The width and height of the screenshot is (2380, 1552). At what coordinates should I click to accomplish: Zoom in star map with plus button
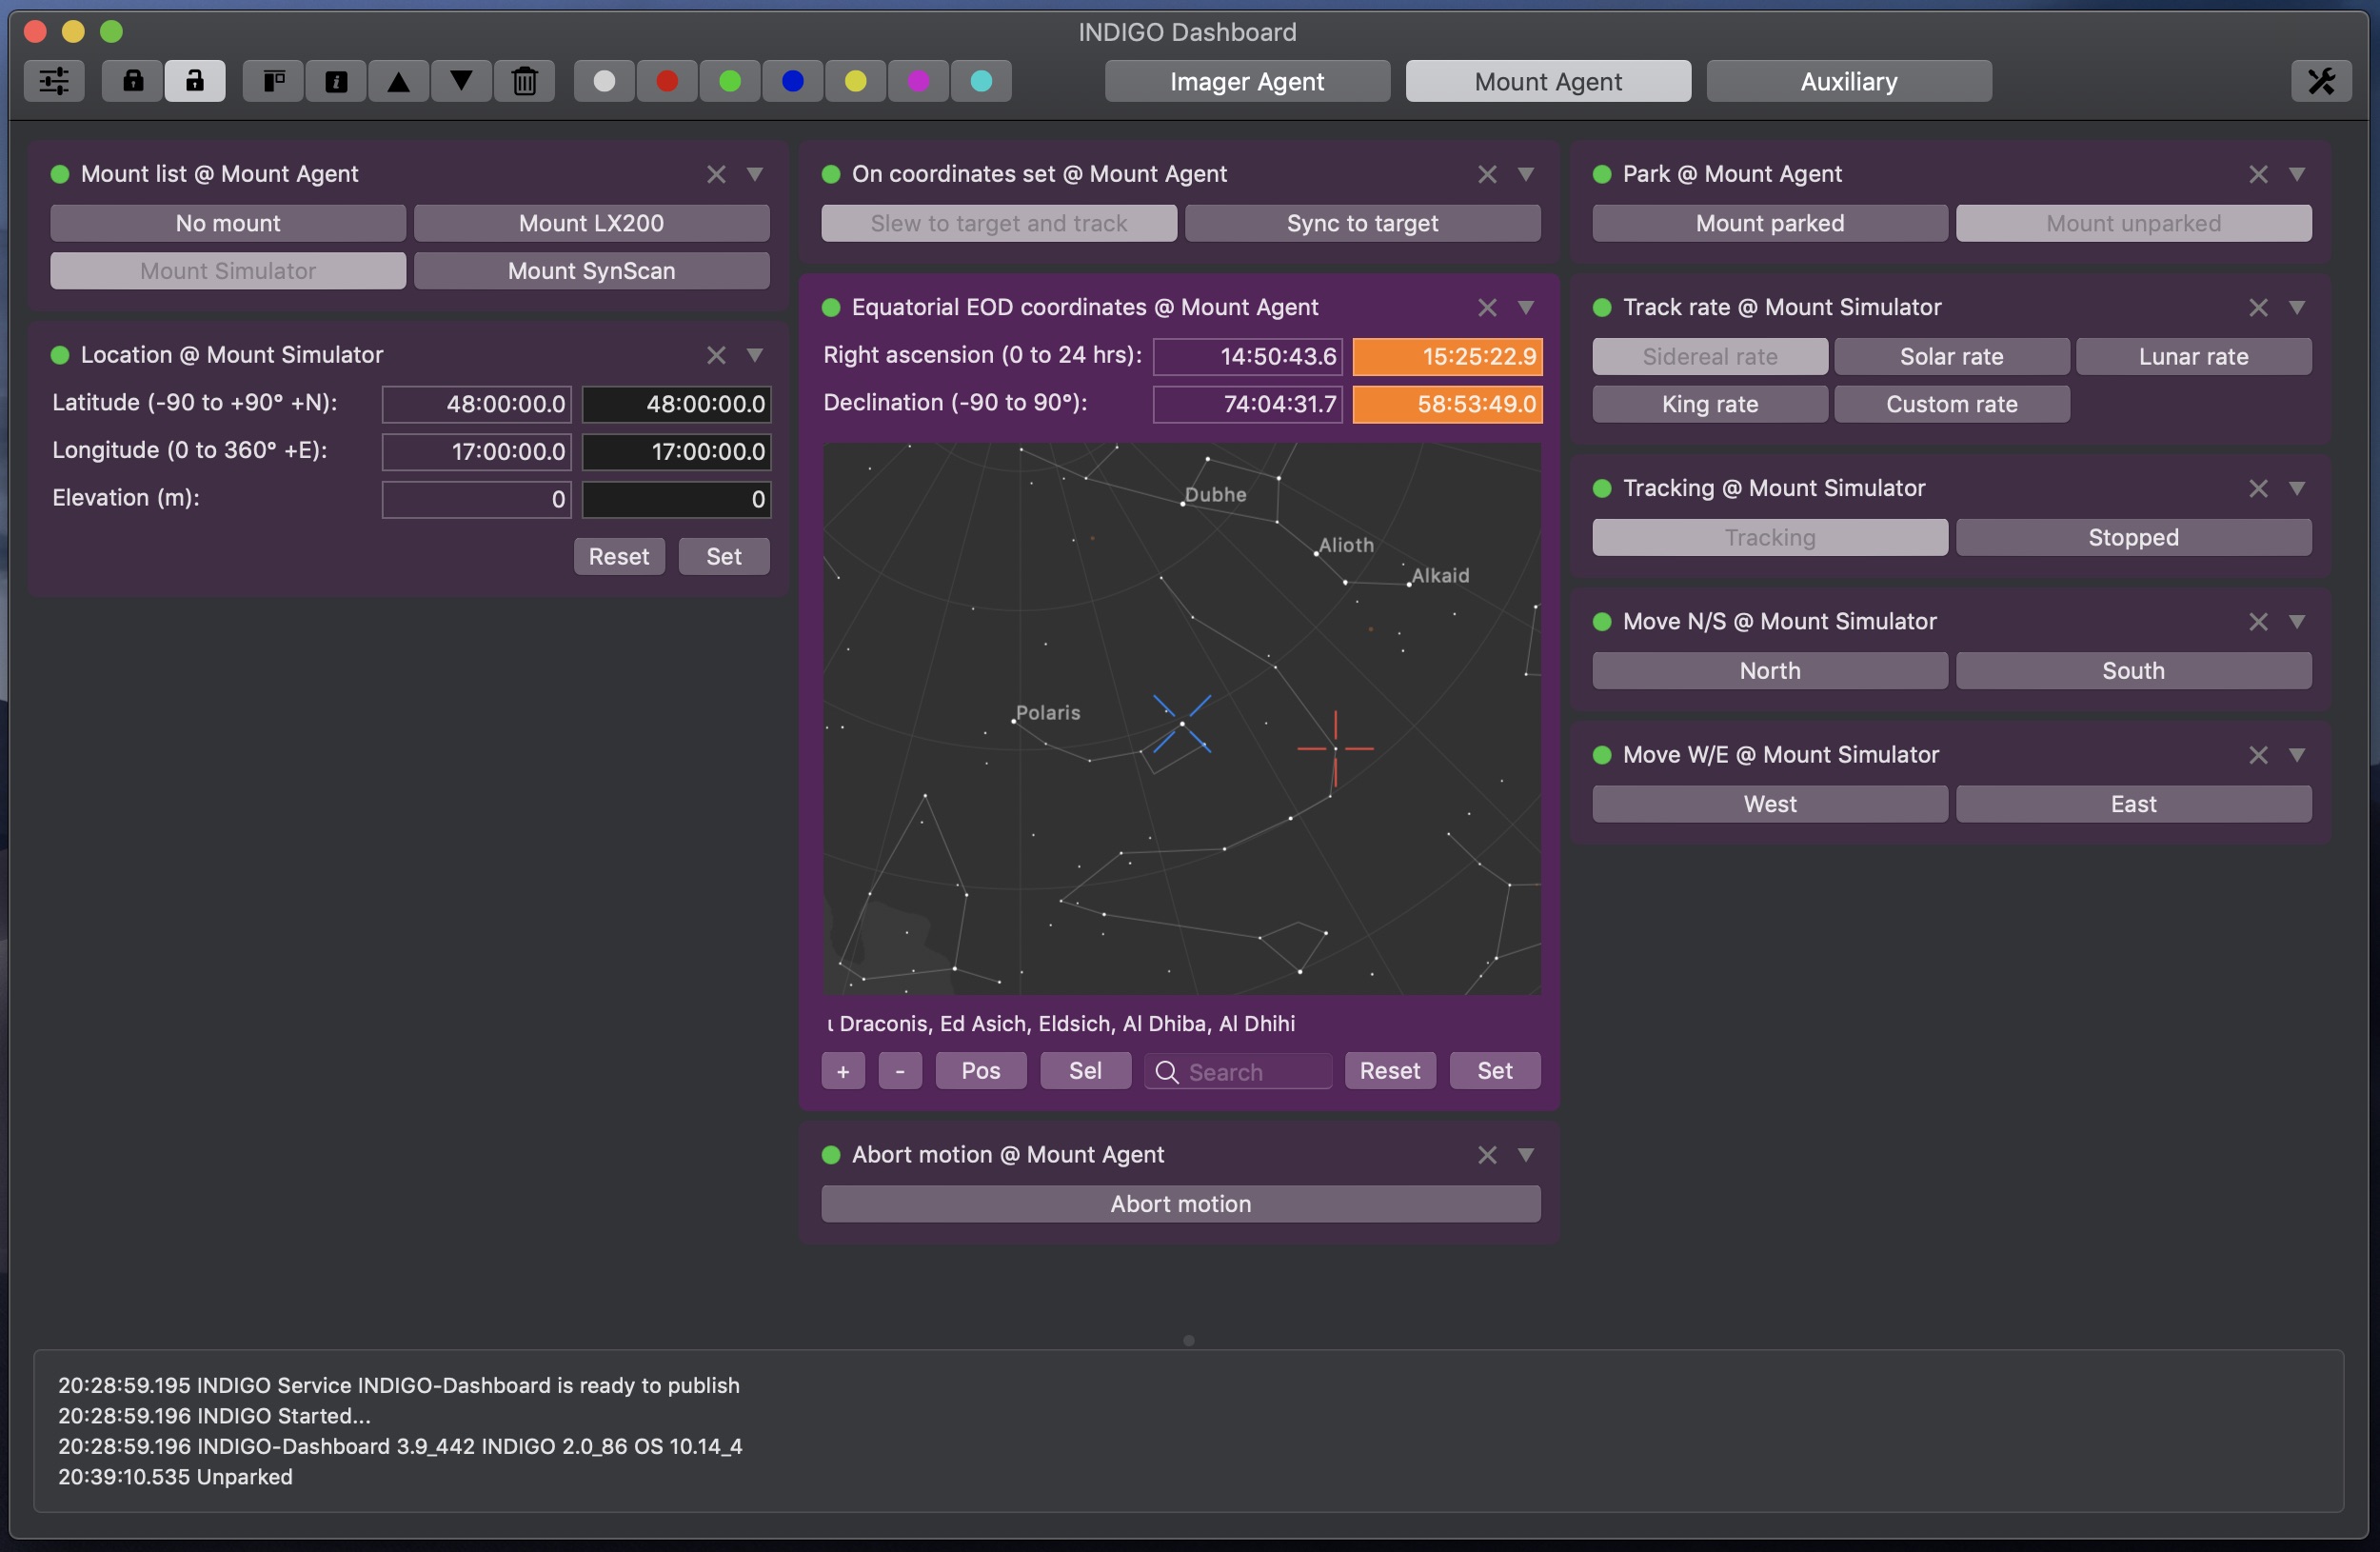tap(843, 1071)
